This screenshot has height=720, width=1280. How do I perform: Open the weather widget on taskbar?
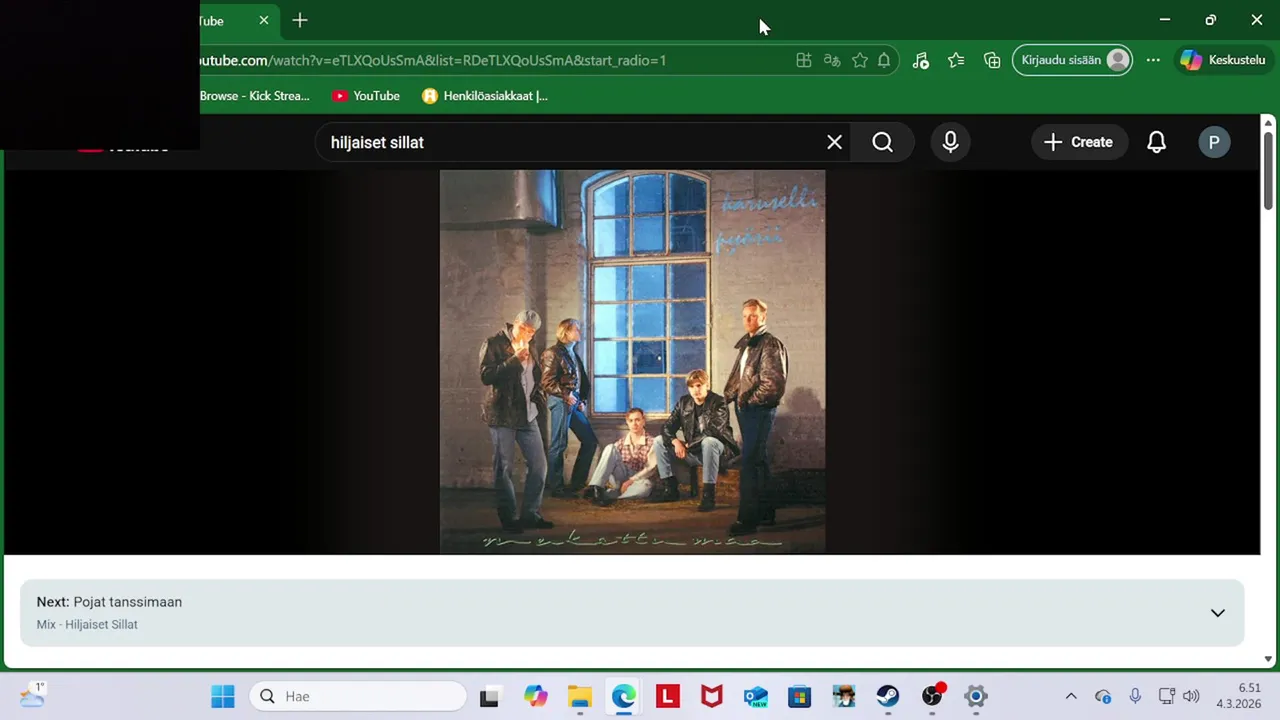coord(32,696)
